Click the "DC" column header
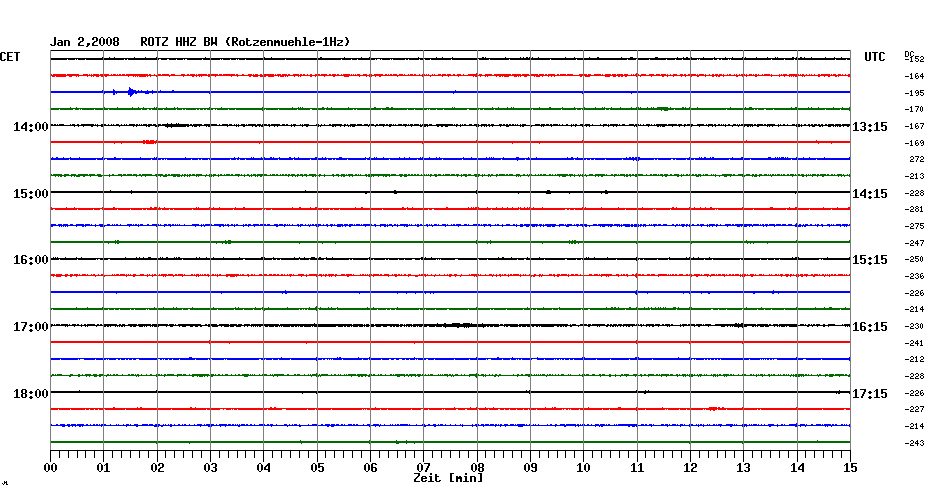Screen dimensions: 930x494 [907, 54]
